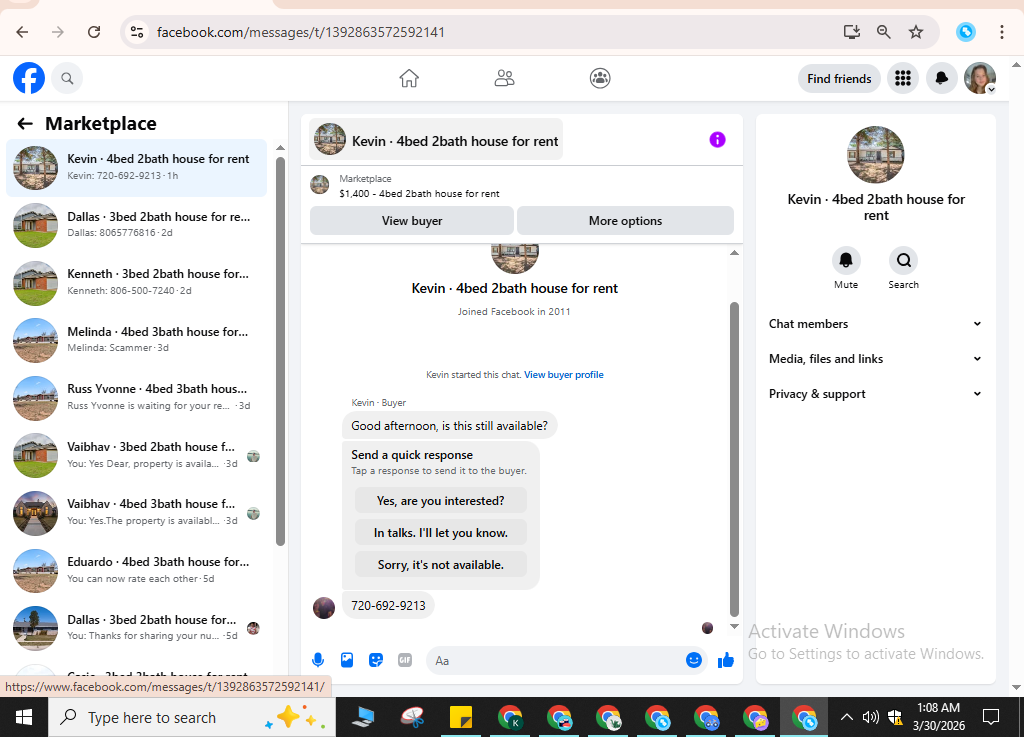This screenshot has width=1024, height=737.
Task: Open the sticky notes app in taskbar
Action: coord(461,717)
